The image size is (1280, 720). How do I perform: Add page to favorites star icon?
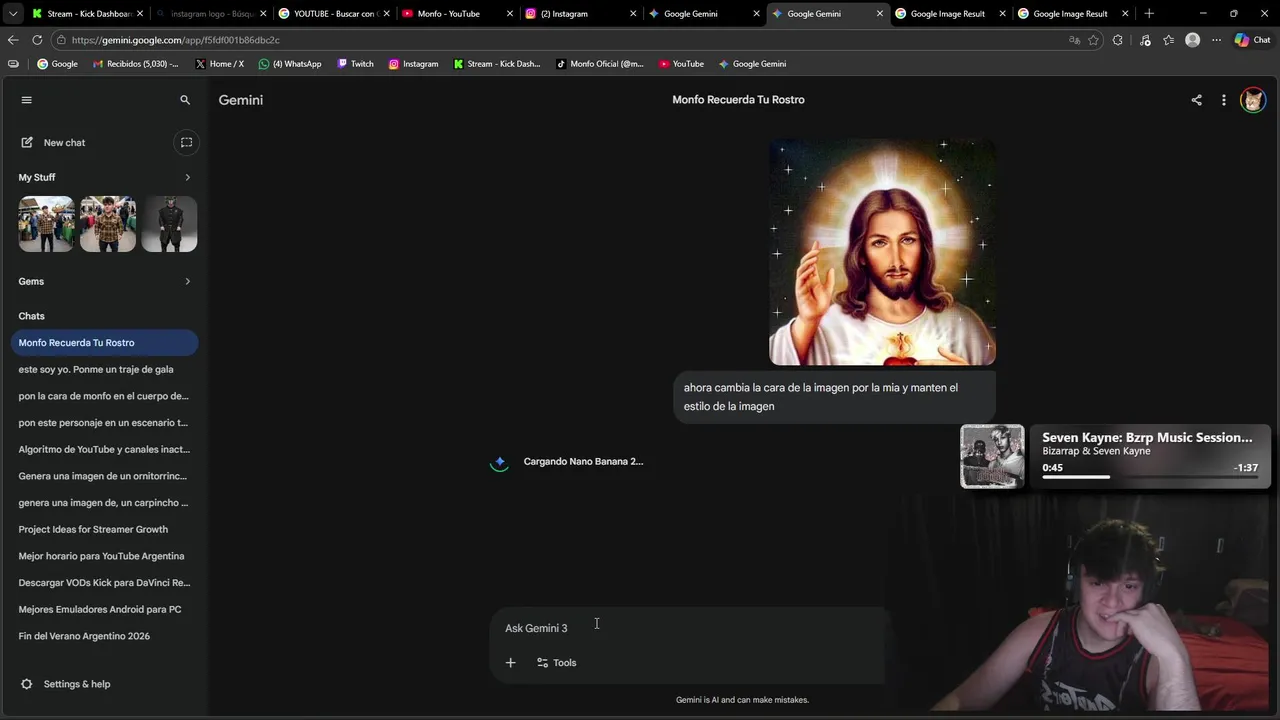point(1093,40)
